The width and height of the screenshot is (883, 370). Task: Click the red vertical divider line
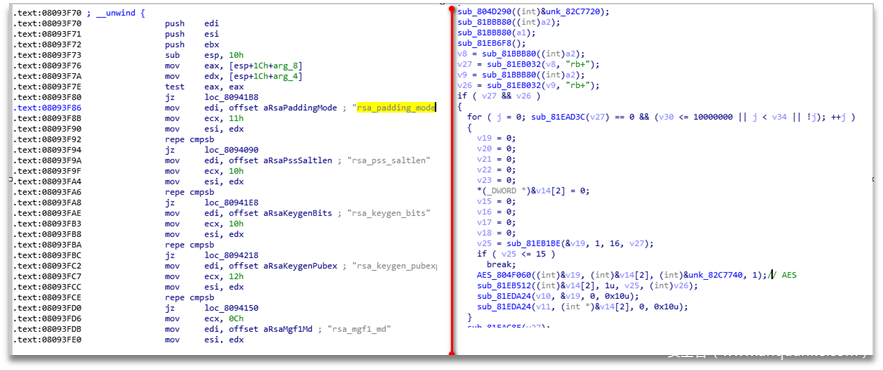point(451,181)
